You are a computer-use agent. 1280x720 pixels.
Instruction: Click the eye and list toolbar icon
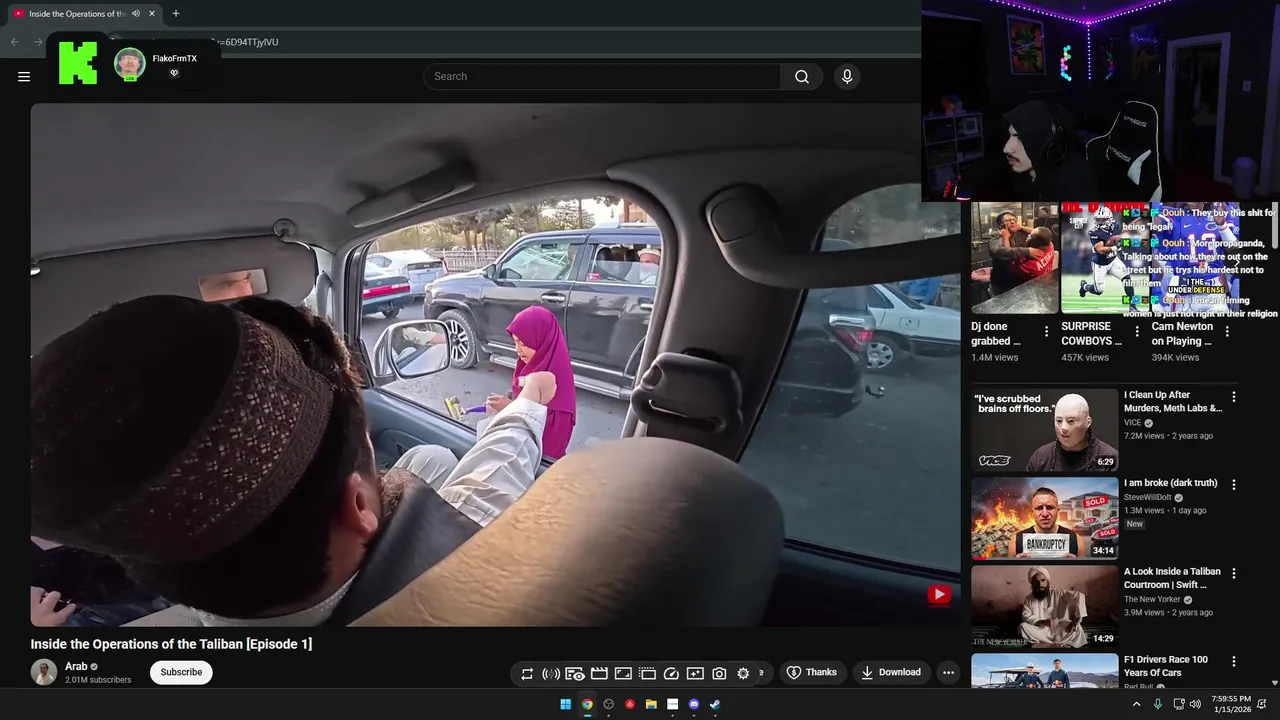click(575, 674)
